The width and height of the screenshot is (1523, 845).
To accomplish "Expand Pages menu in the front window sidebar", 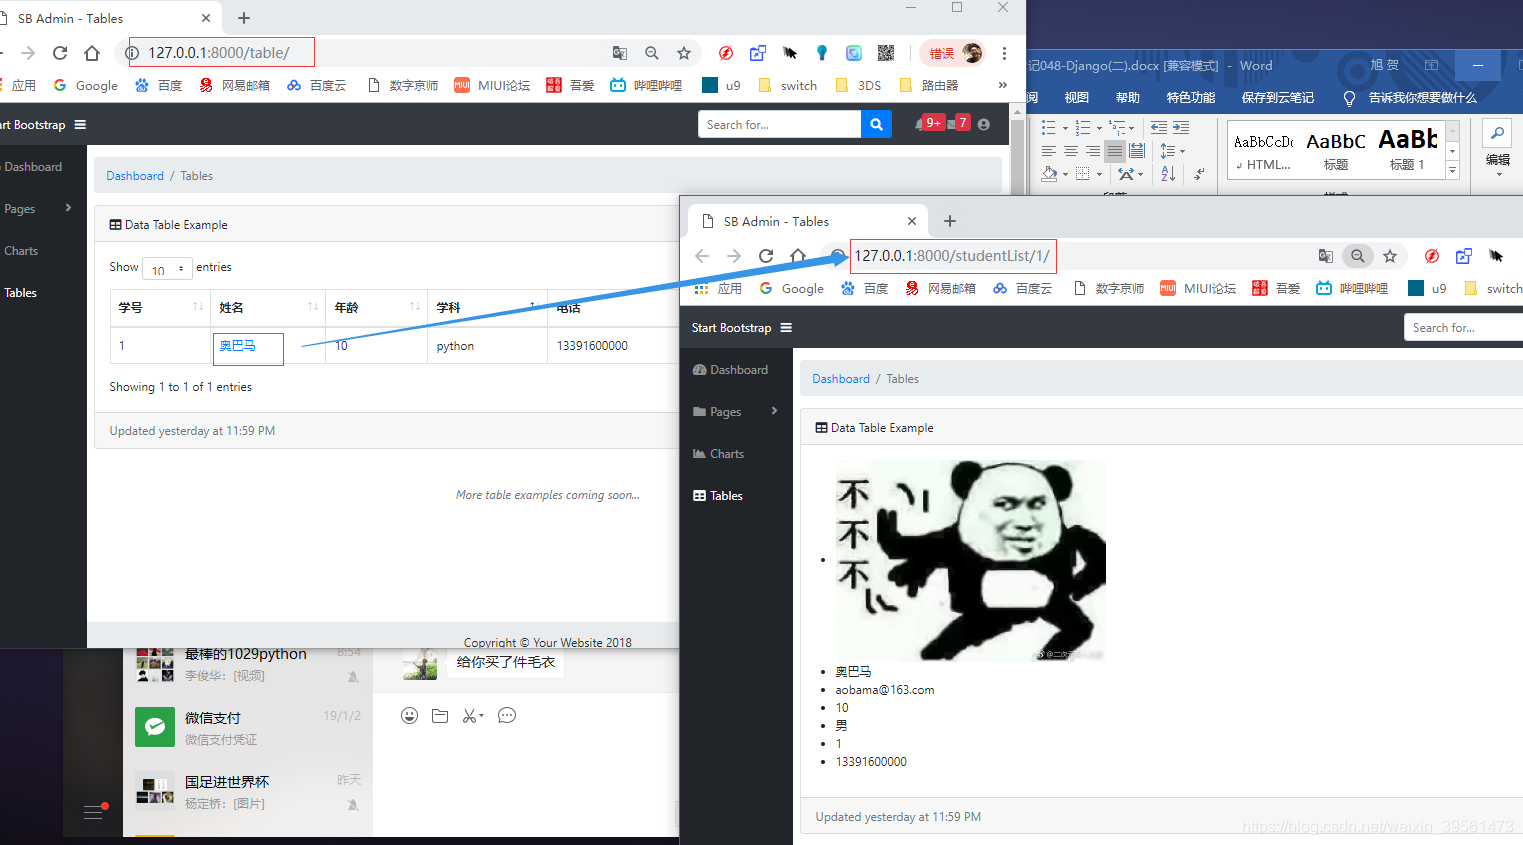I will point(736,412).
